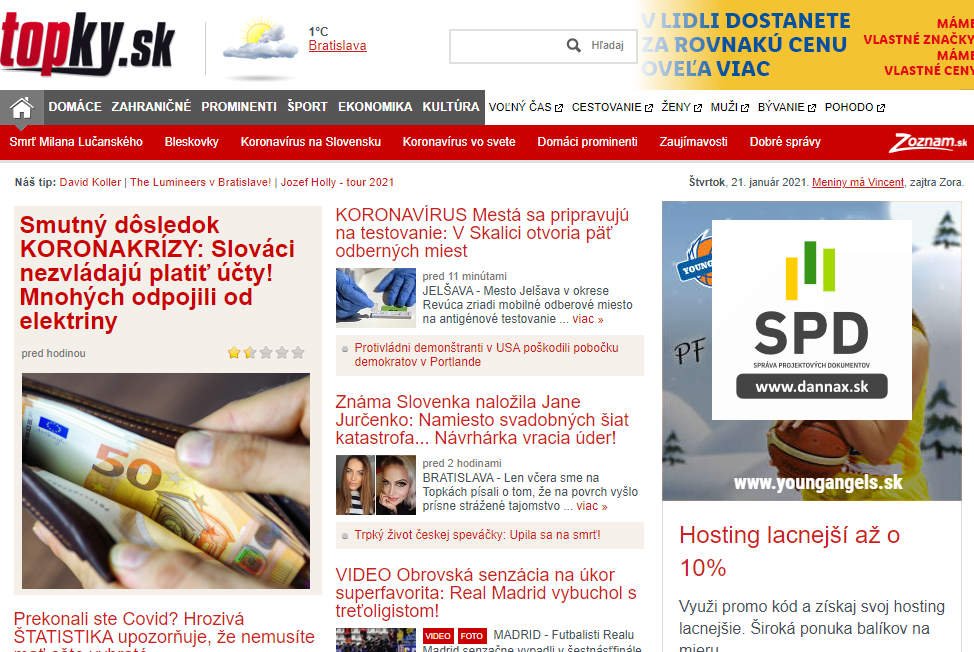The height and width of the screenshot is (652, 974).
Task: Rate the article with star rating
Action: (266, 353)
